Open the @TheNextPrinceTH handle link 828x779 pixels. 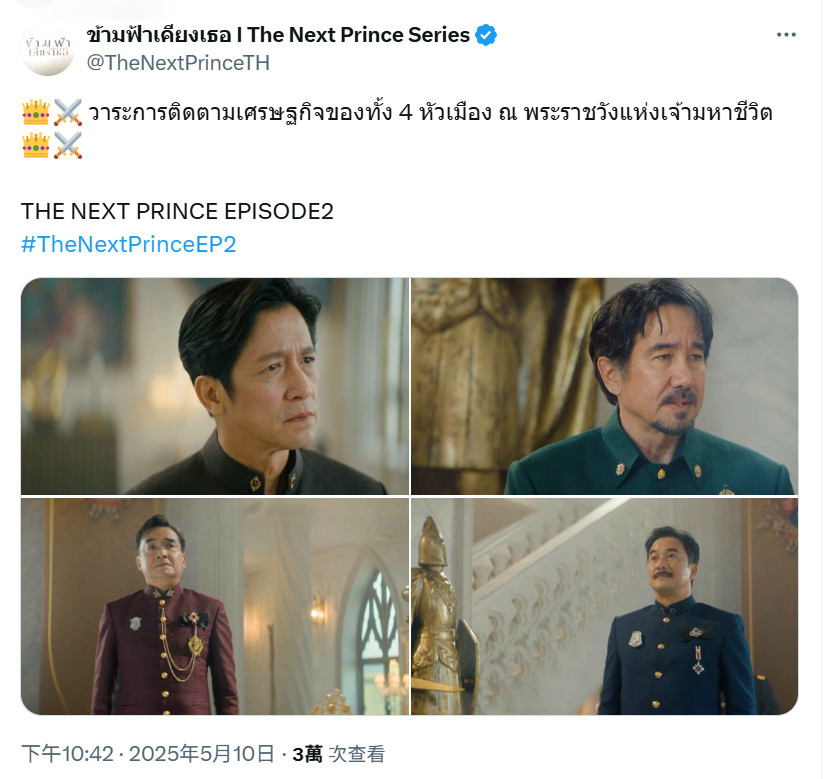(178, 63)
